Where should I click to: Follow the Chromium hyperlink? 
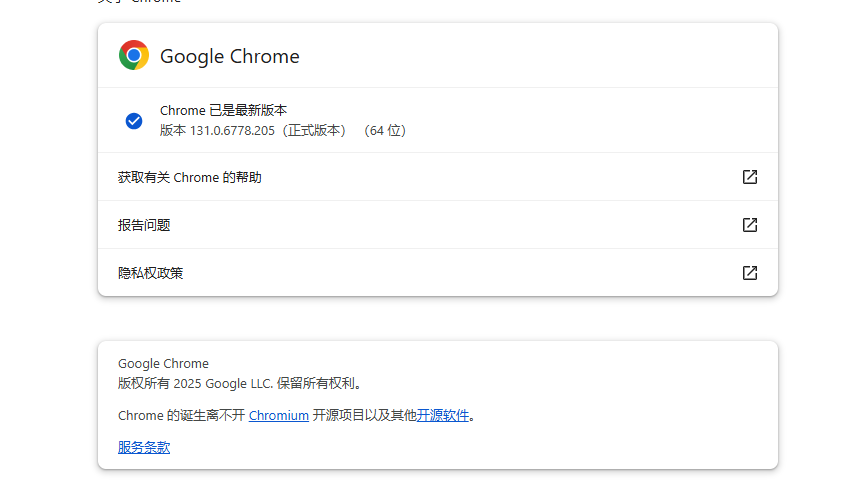point(279,415)
